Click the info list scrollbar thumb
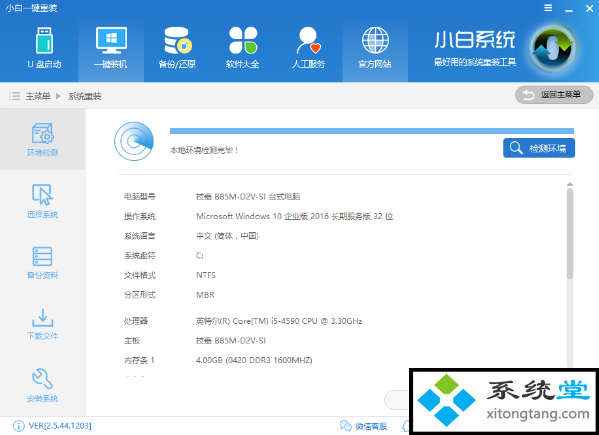Image resolution: width=599 pixels, height=435 pixels. pyautogui.click(x=570, y=234)
